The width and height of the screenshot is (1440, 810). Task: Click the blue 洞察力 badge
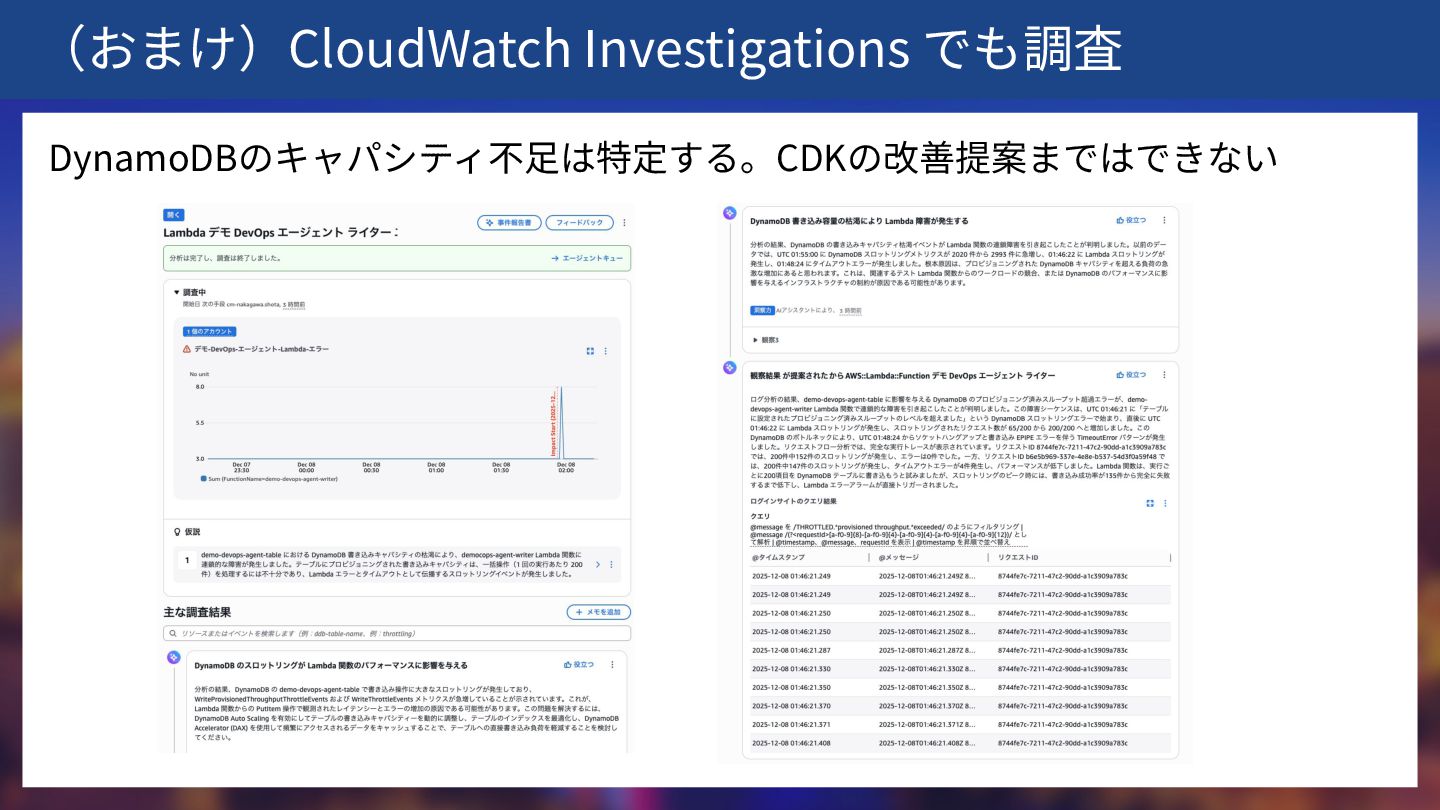(762, 311)
